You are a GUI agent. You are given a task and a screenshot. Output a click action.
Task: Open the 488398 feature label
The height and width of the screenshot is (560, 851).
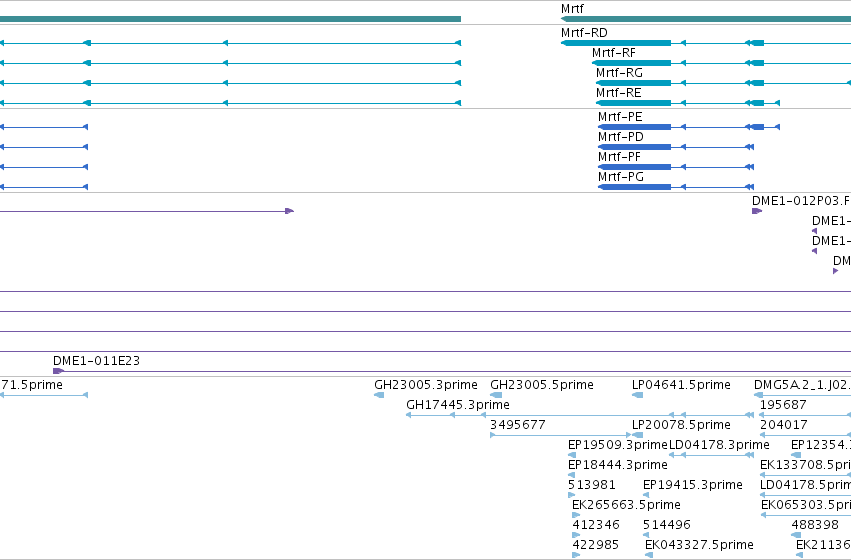click(815, 525)
